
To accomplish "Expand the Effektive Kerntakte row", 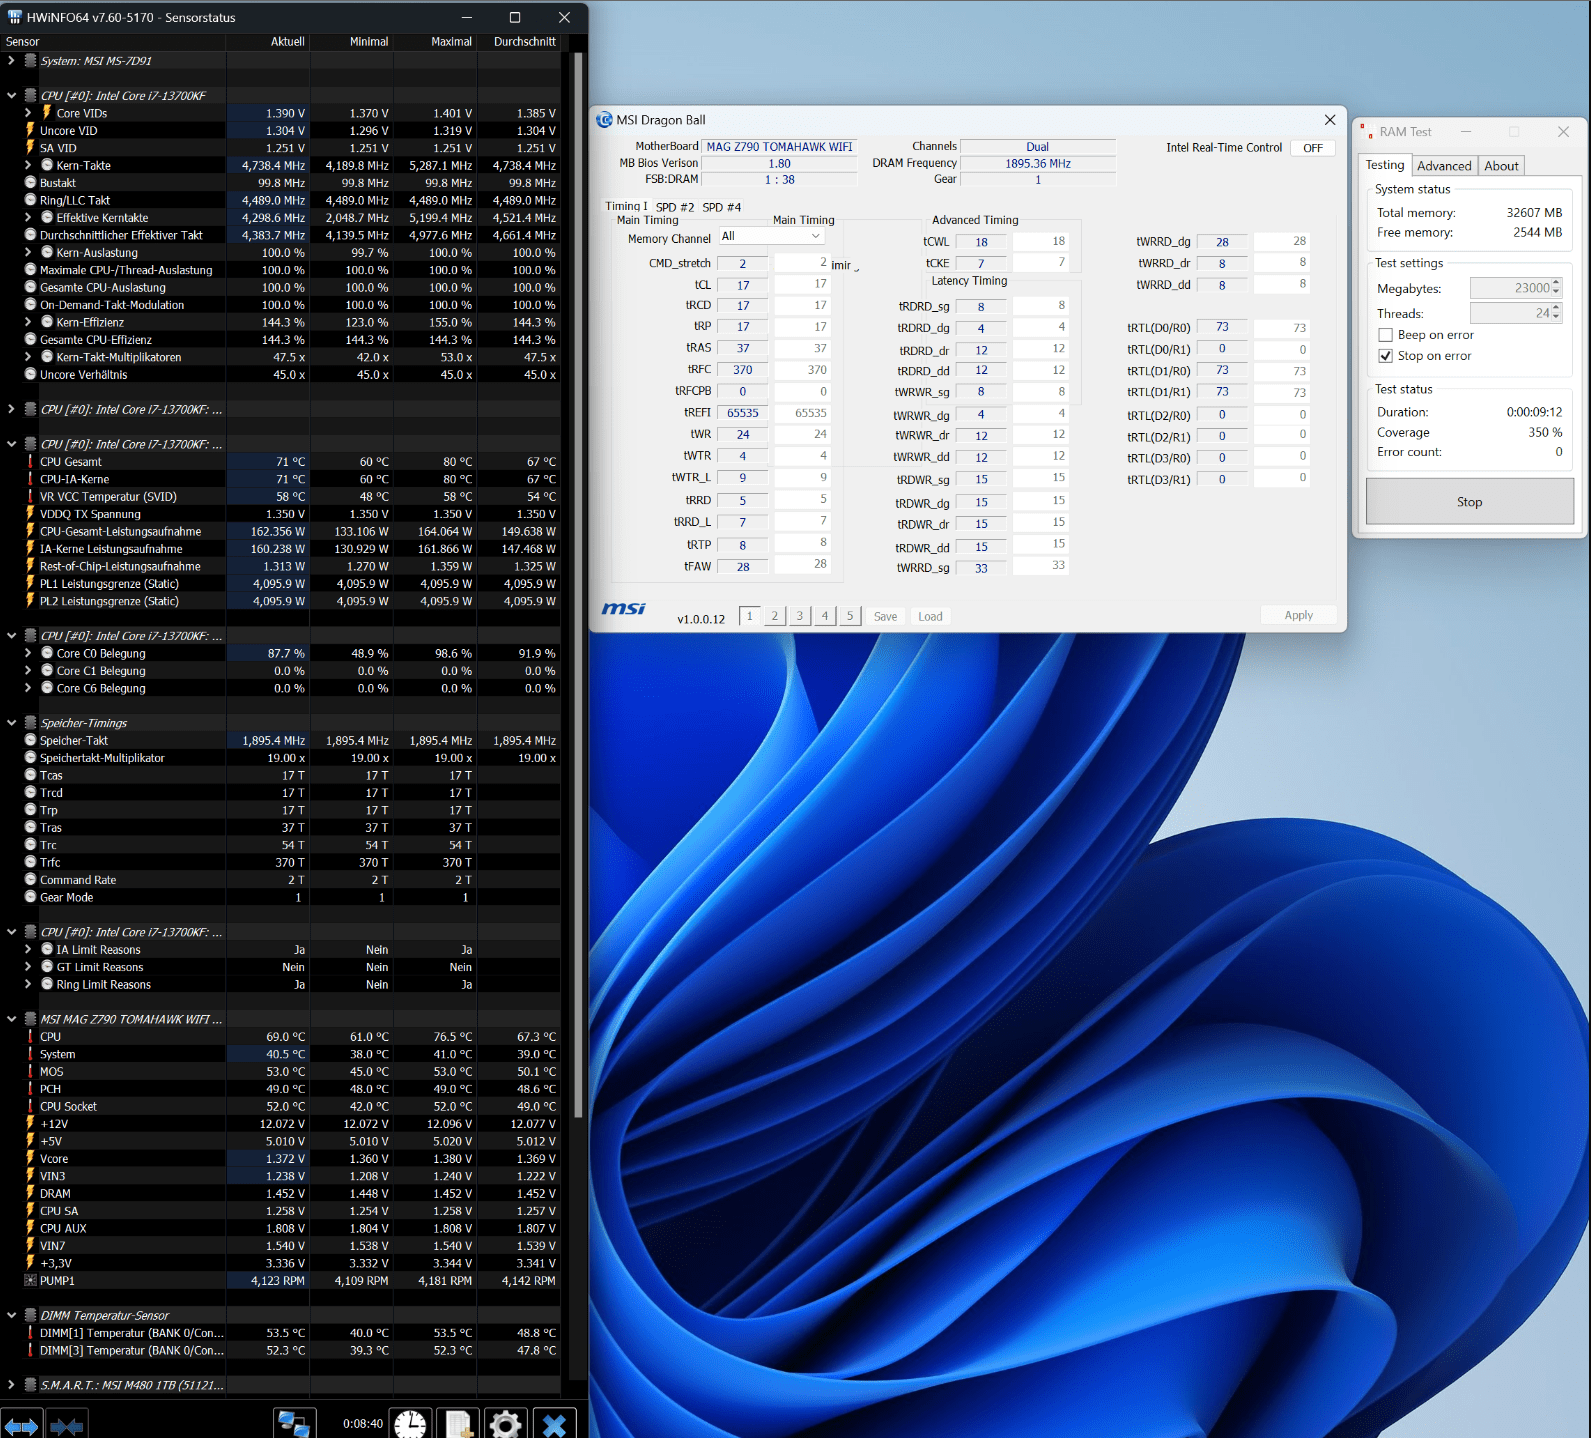I will [28, 217].
